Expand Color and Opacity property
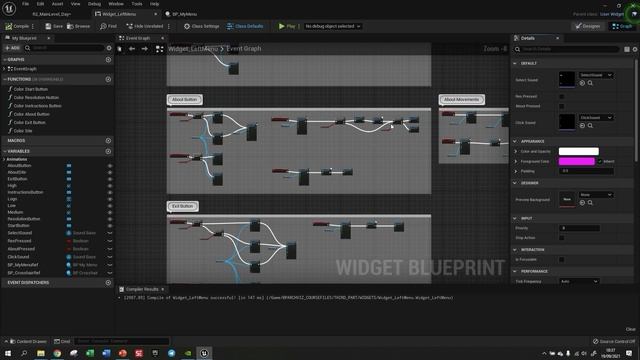 tap(516, 151)
